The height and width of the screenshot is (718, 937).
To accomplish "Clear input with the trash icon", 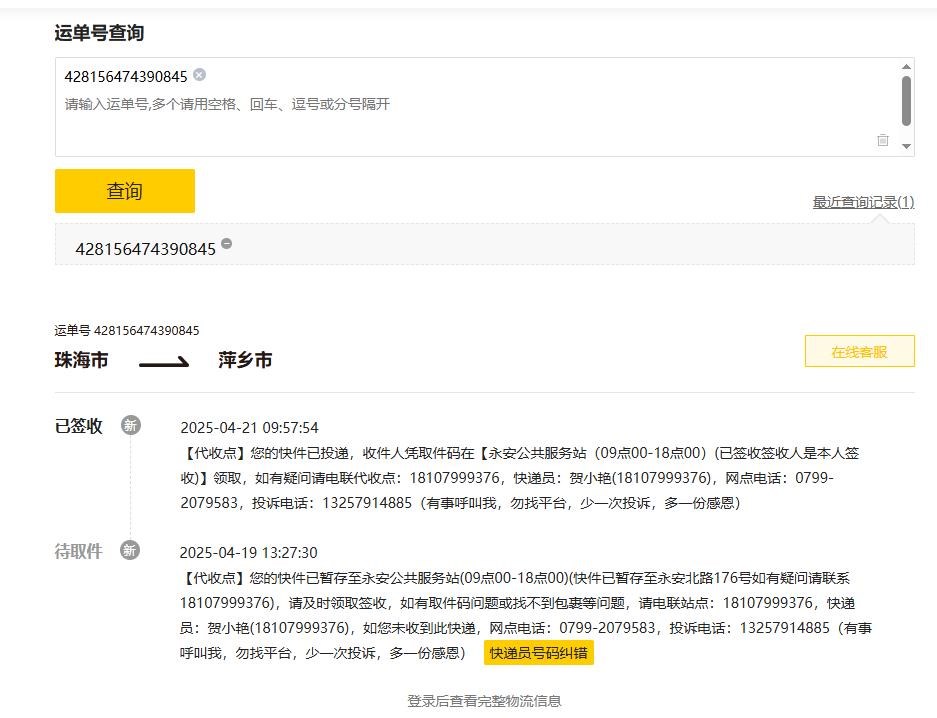I will [883, 140].
